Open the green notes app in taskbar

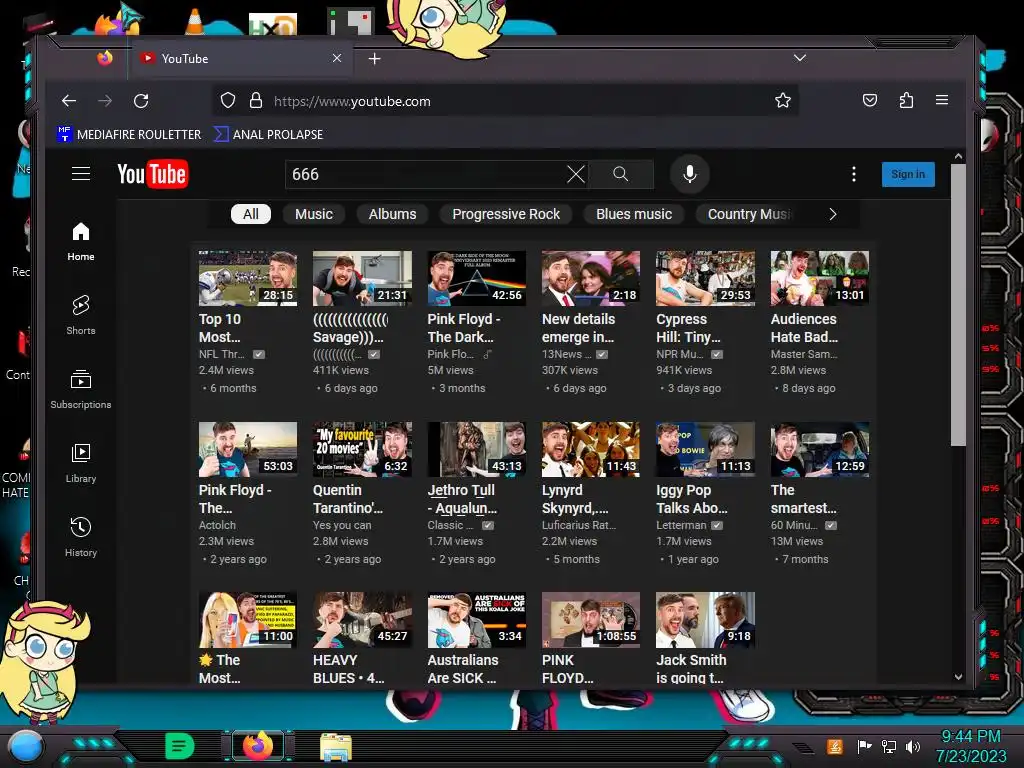tap(180, 746)
